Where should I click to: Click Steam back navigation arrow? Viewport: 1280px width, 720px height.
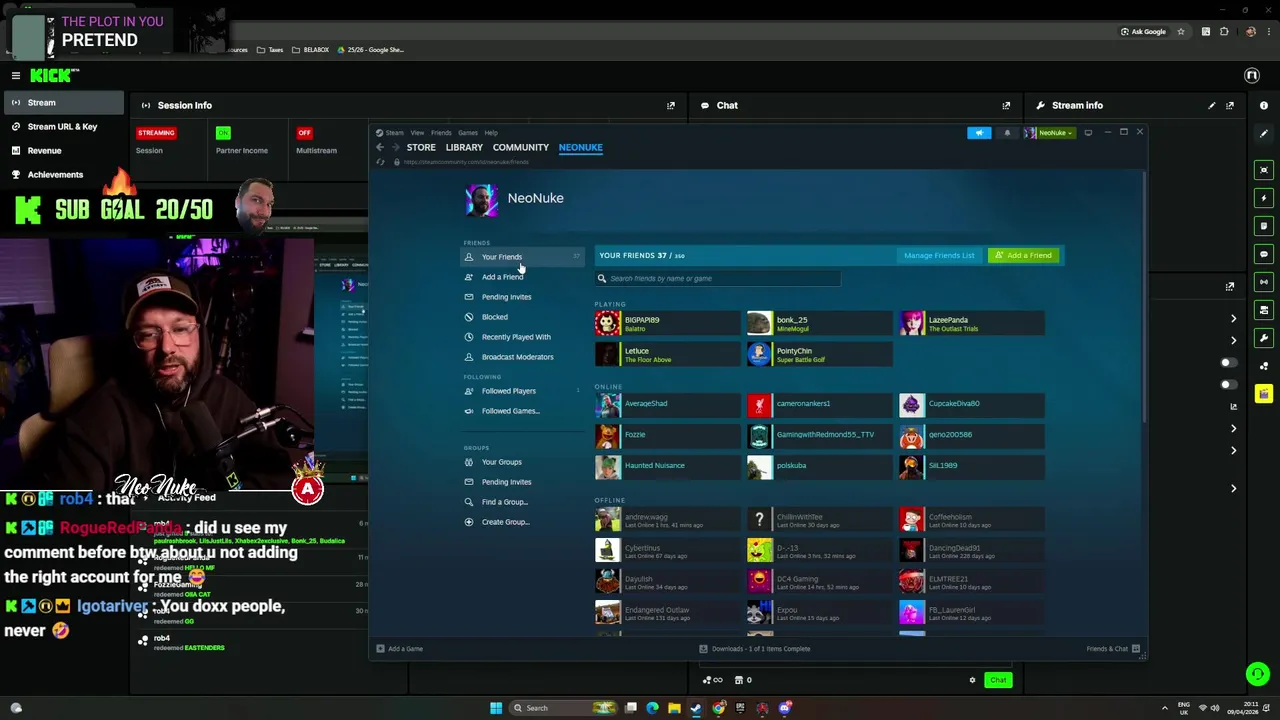point(380,147)
